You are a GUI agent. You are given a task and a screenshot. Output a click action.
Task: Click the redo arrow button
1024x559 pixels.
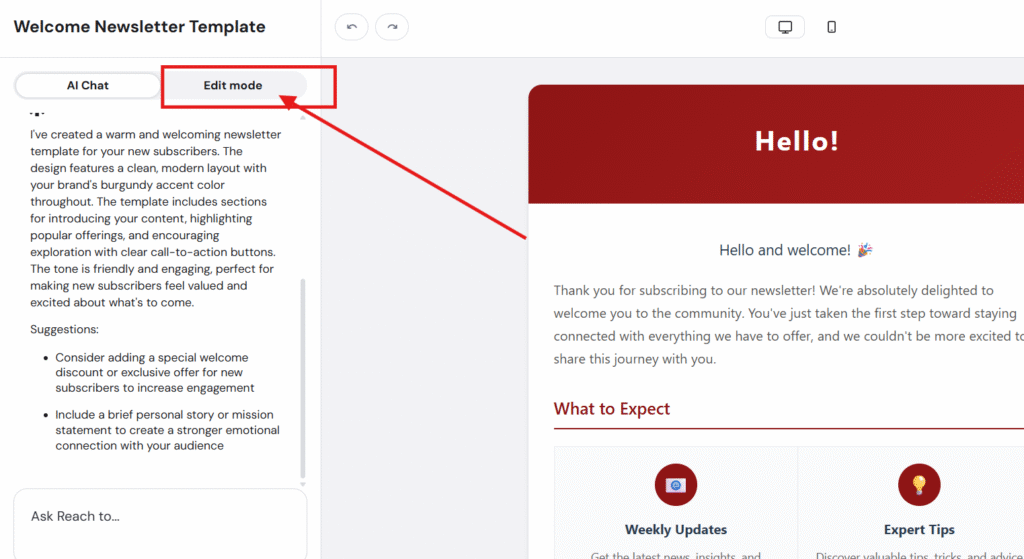[392, 27]
